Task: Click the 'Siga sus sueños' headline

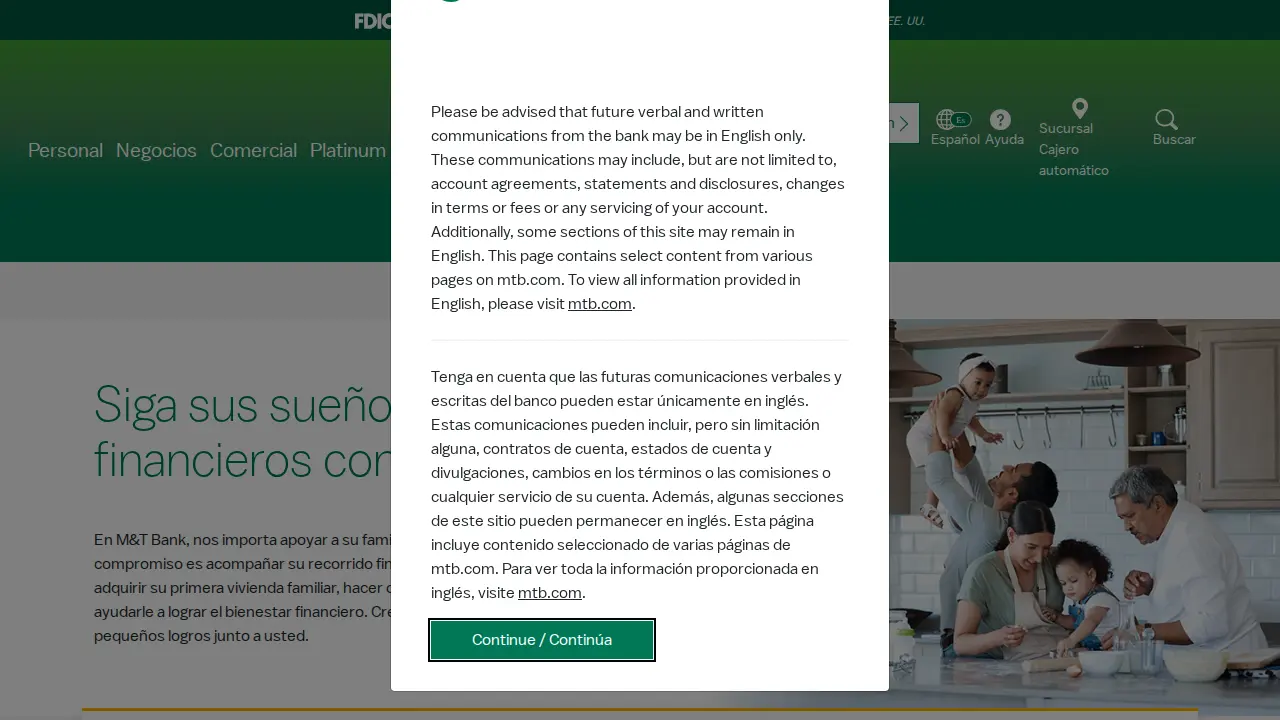Action: 242,432
